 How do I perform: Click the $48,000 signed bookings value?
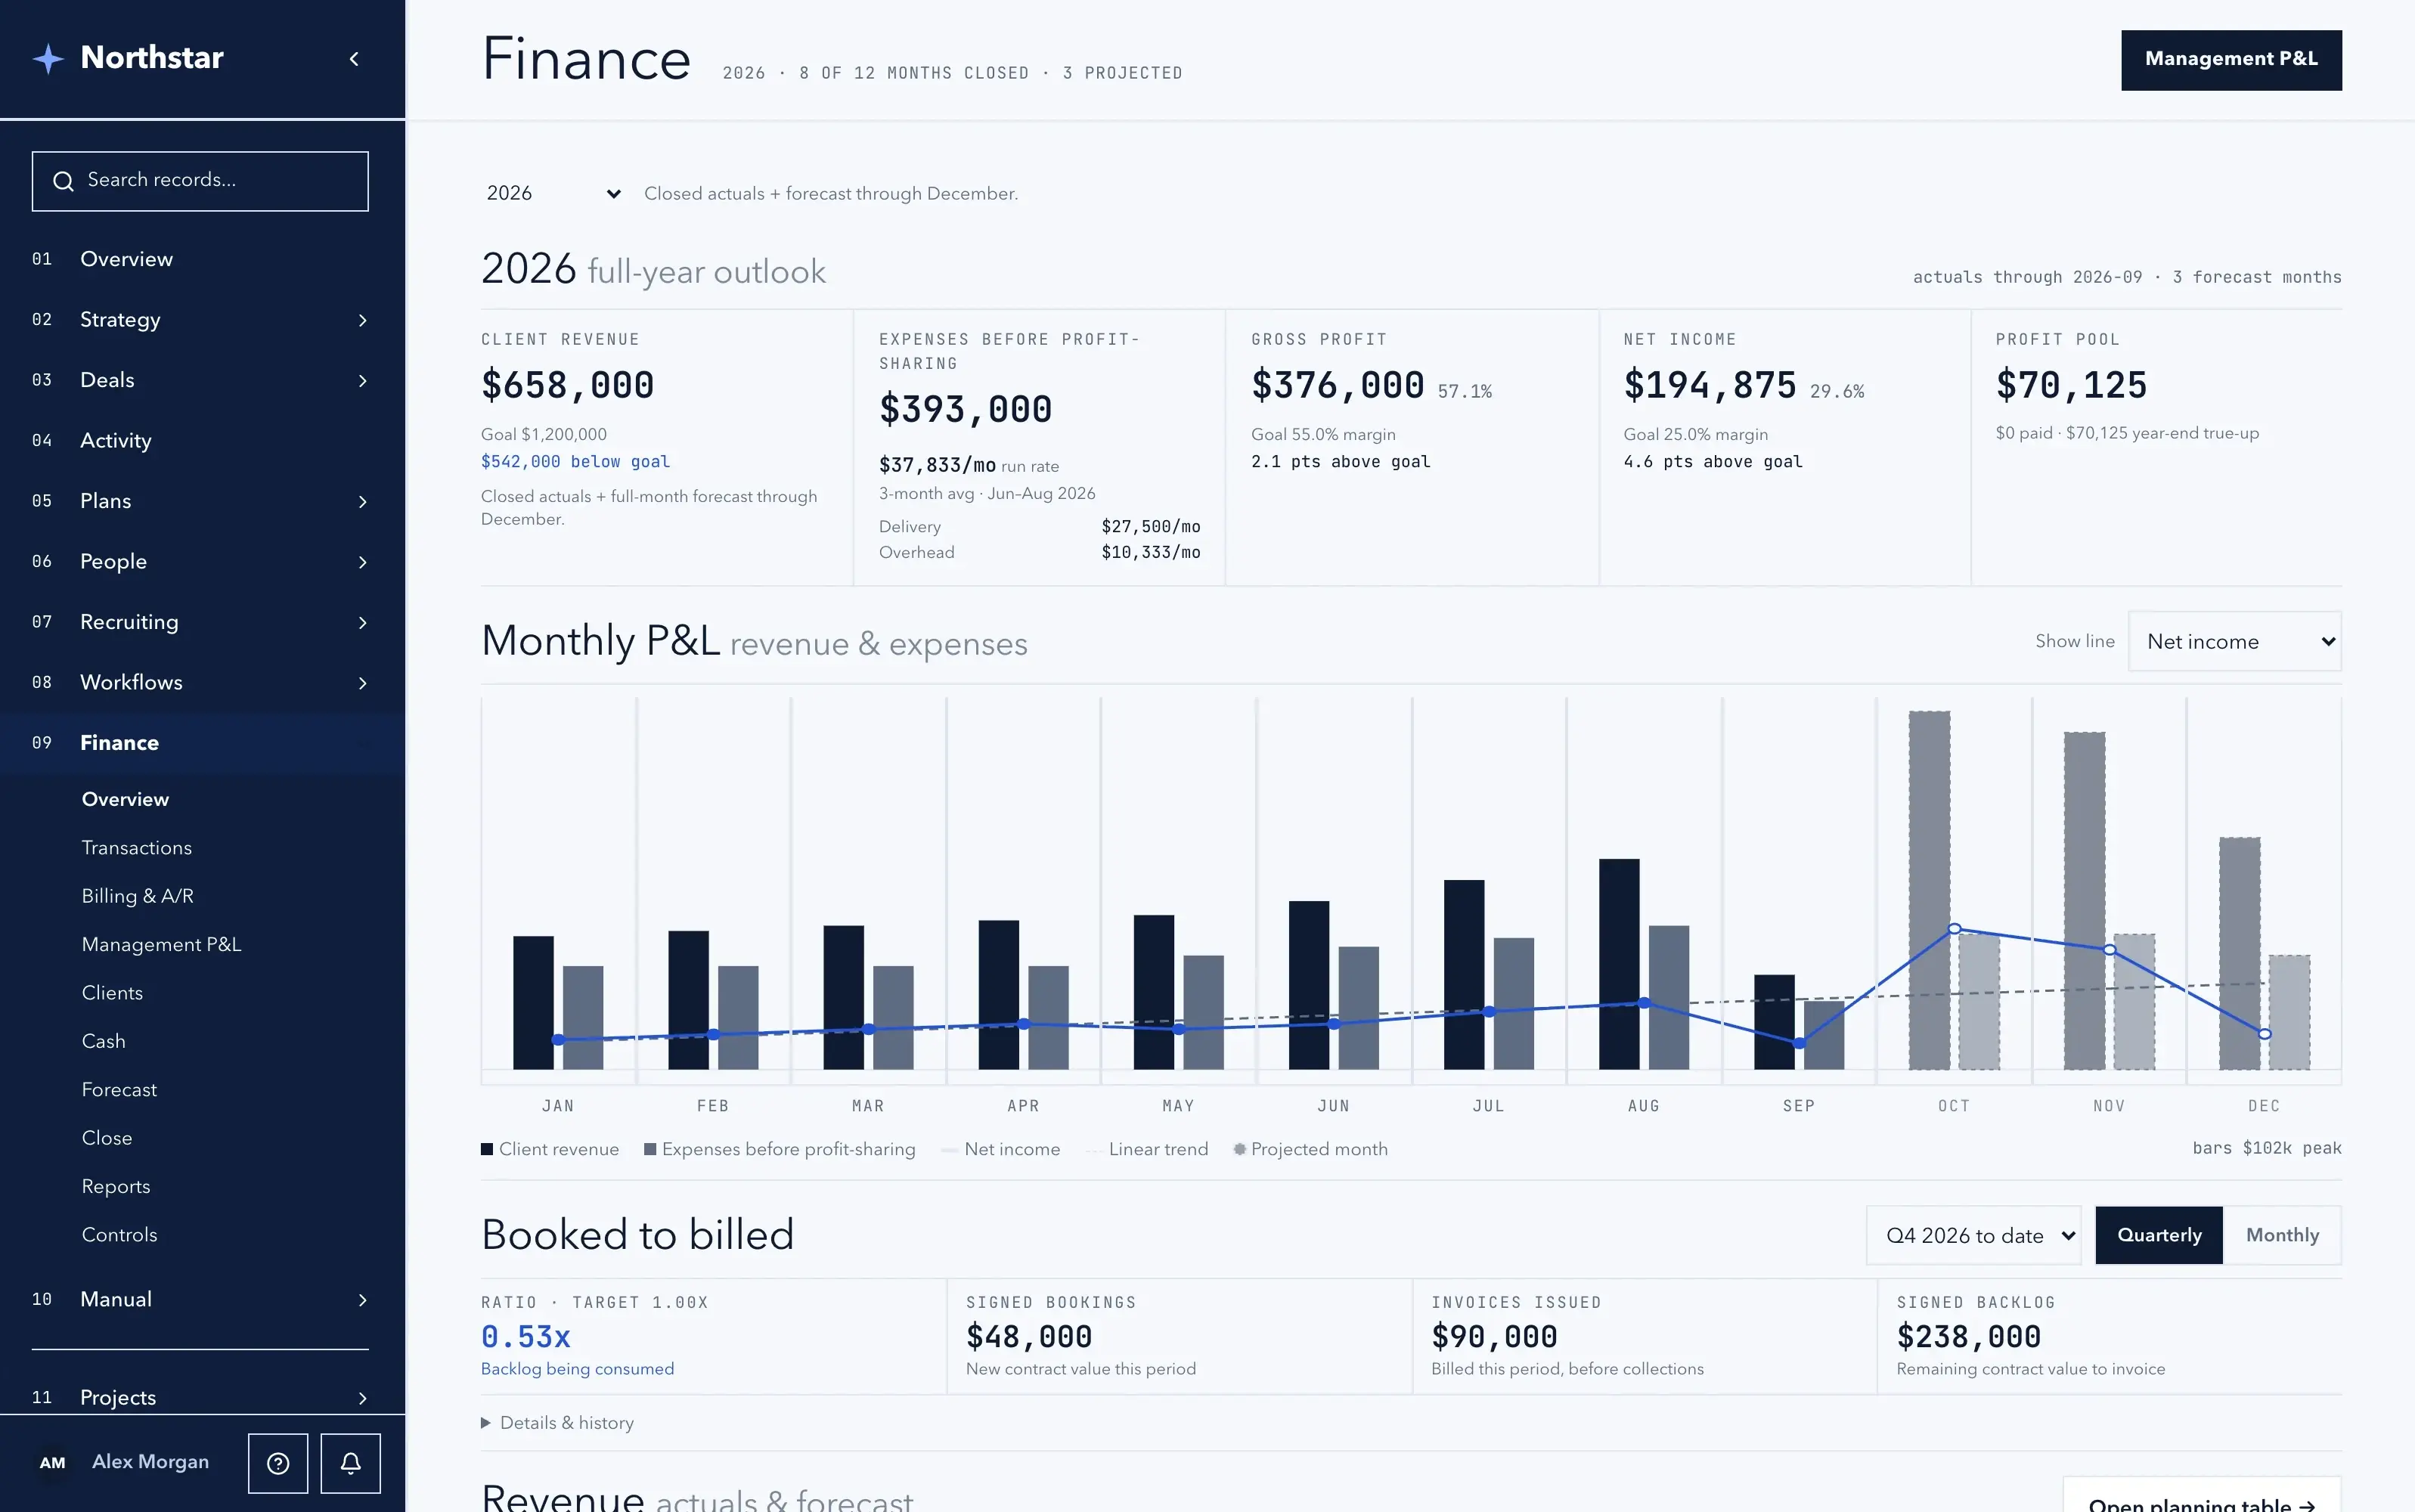coord(1029,1337)
